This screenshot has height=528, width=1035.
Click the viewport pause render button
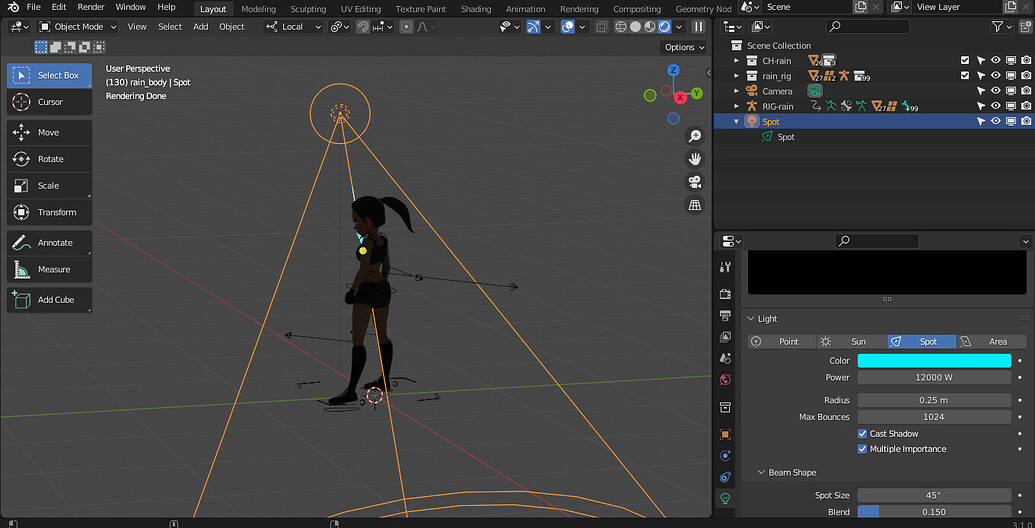coord(698,27)
